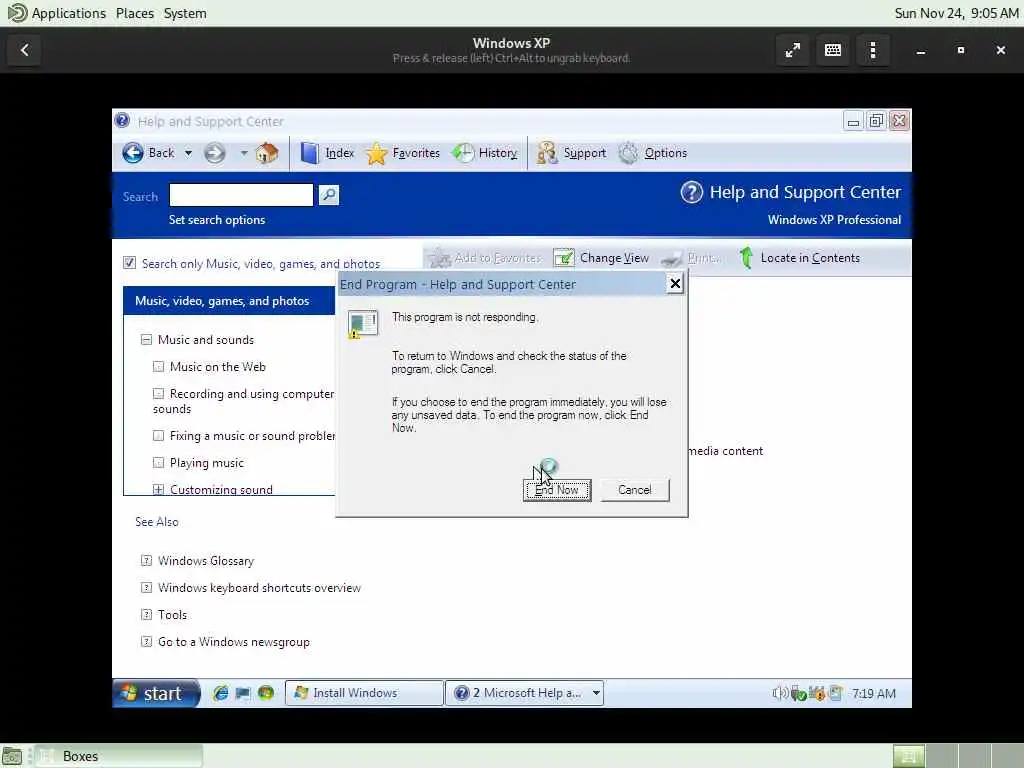Go back in Boxes window header
Viewport: 1024px width, 768px height.
click(x=25, y=50)
